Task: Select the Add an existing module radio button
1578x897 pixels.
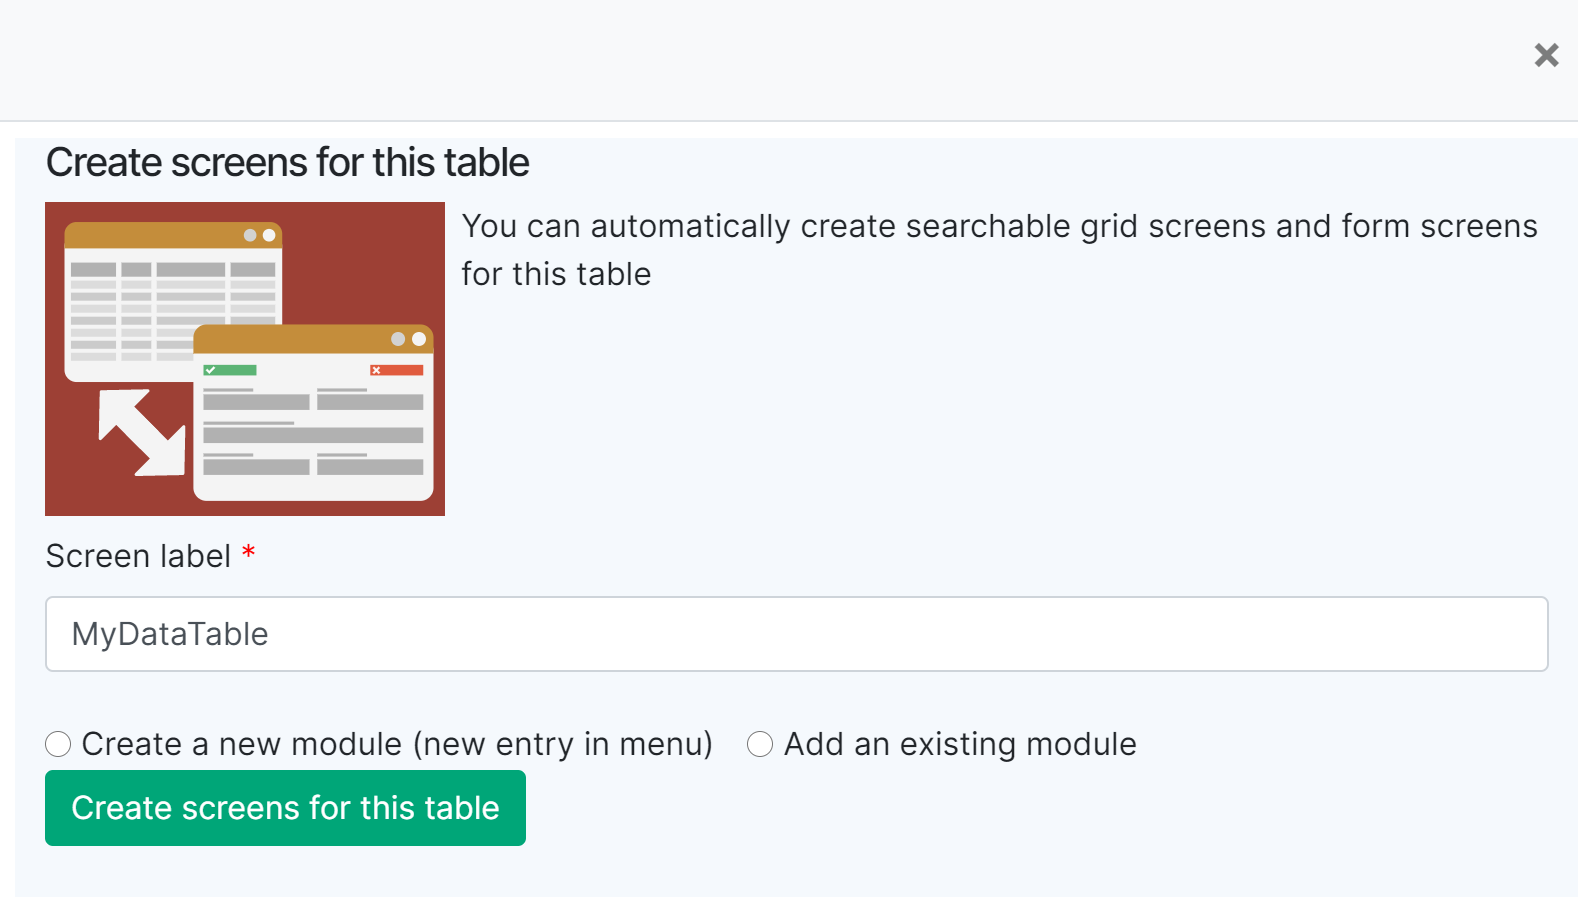Action: (x=760, y=744)
